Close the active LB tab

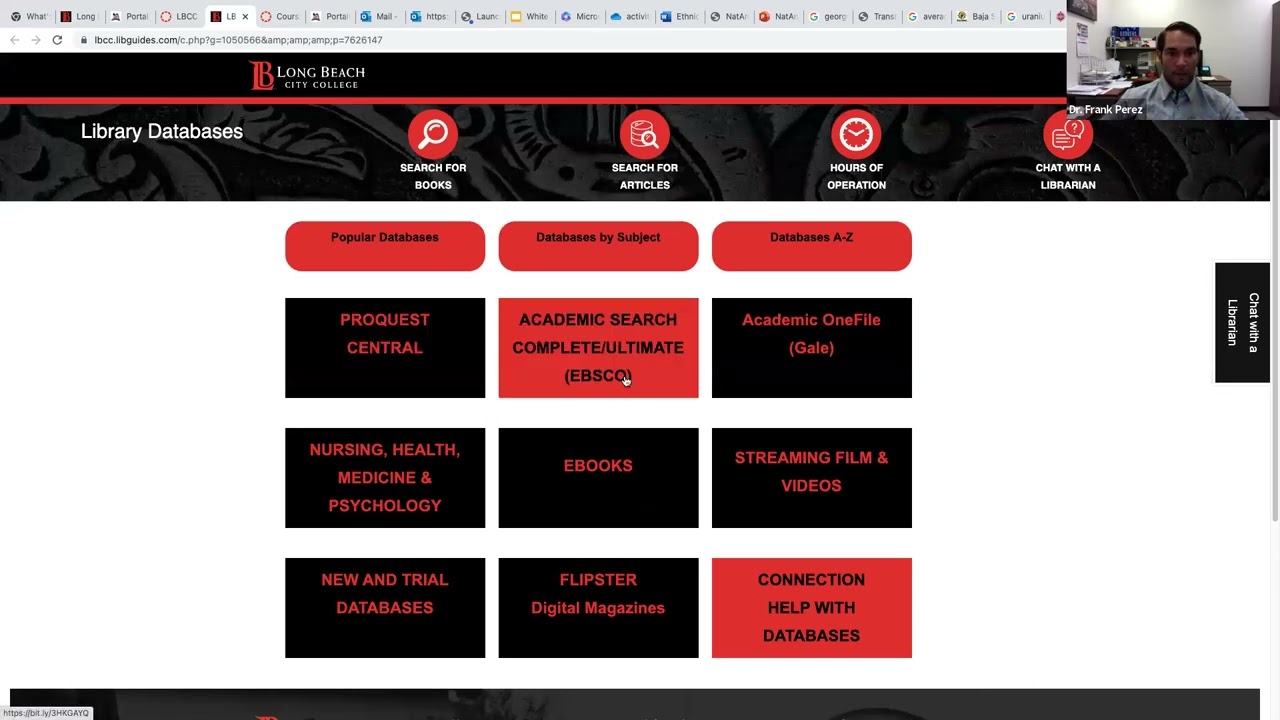(245, 16)
